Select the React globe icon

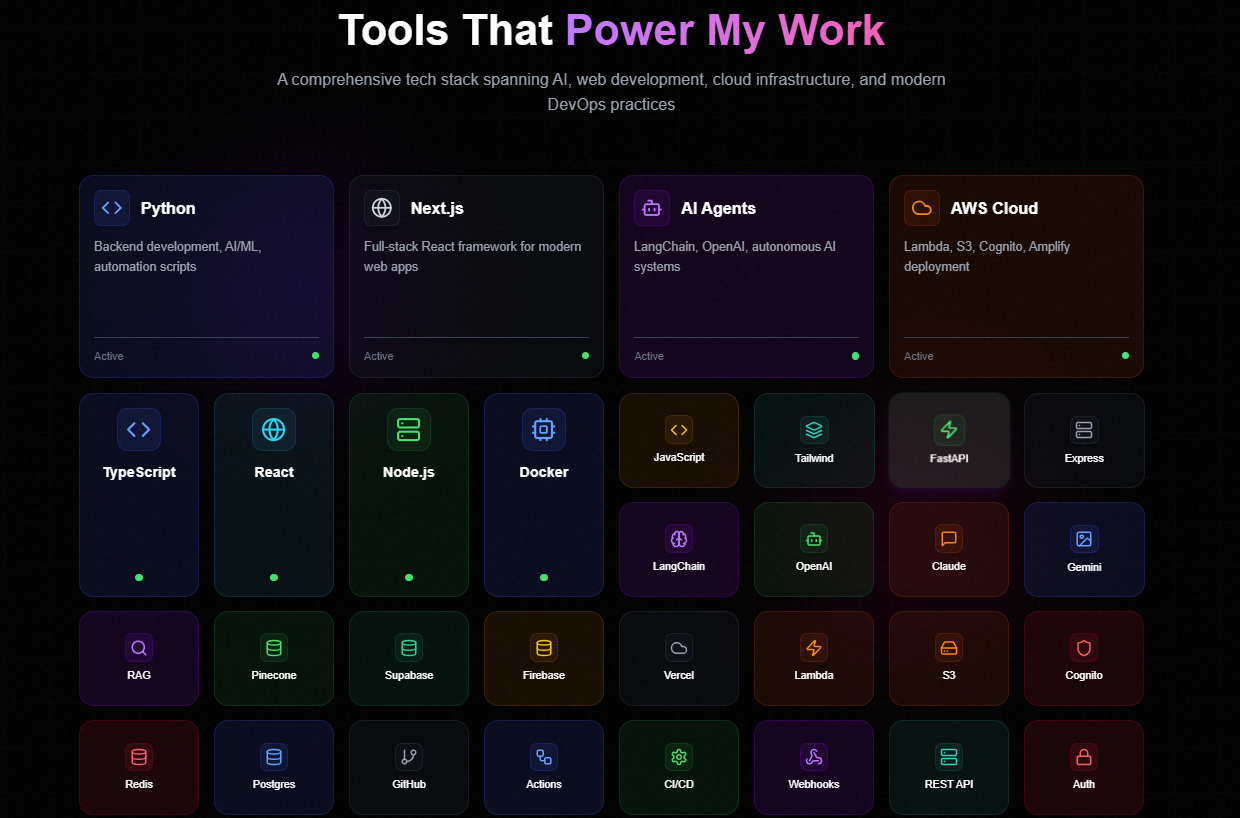point(273,429)
